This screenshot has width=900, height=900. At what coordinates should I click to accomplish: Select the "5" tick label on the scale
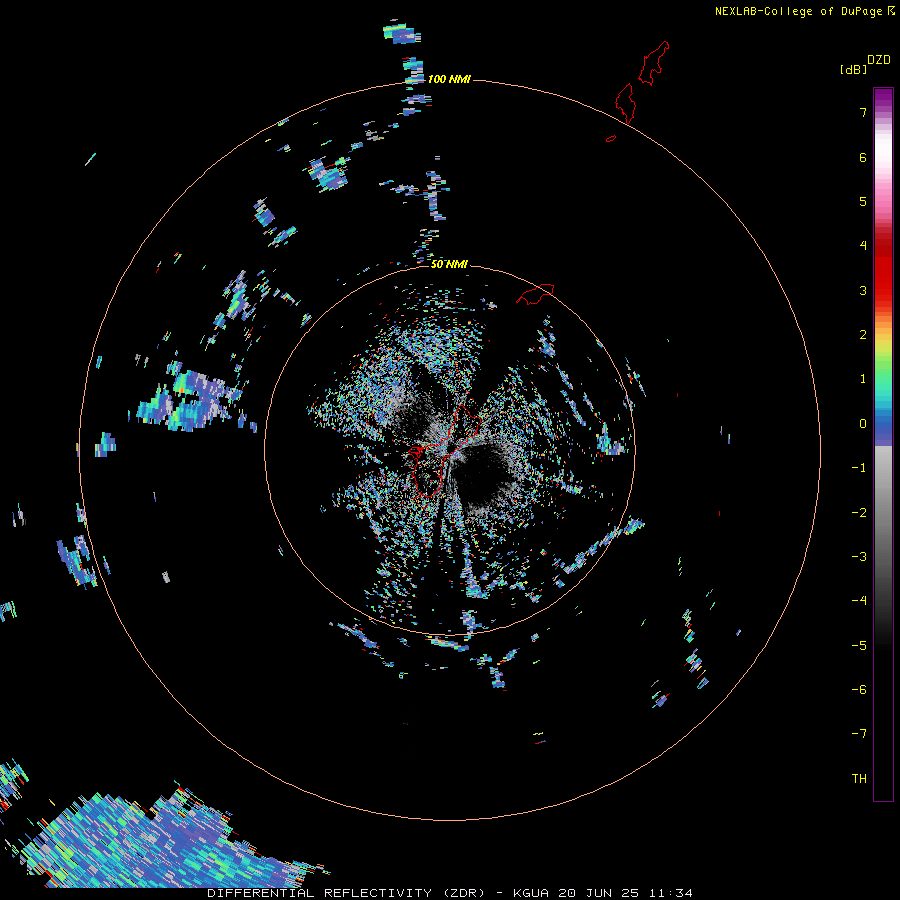point(863,201)
